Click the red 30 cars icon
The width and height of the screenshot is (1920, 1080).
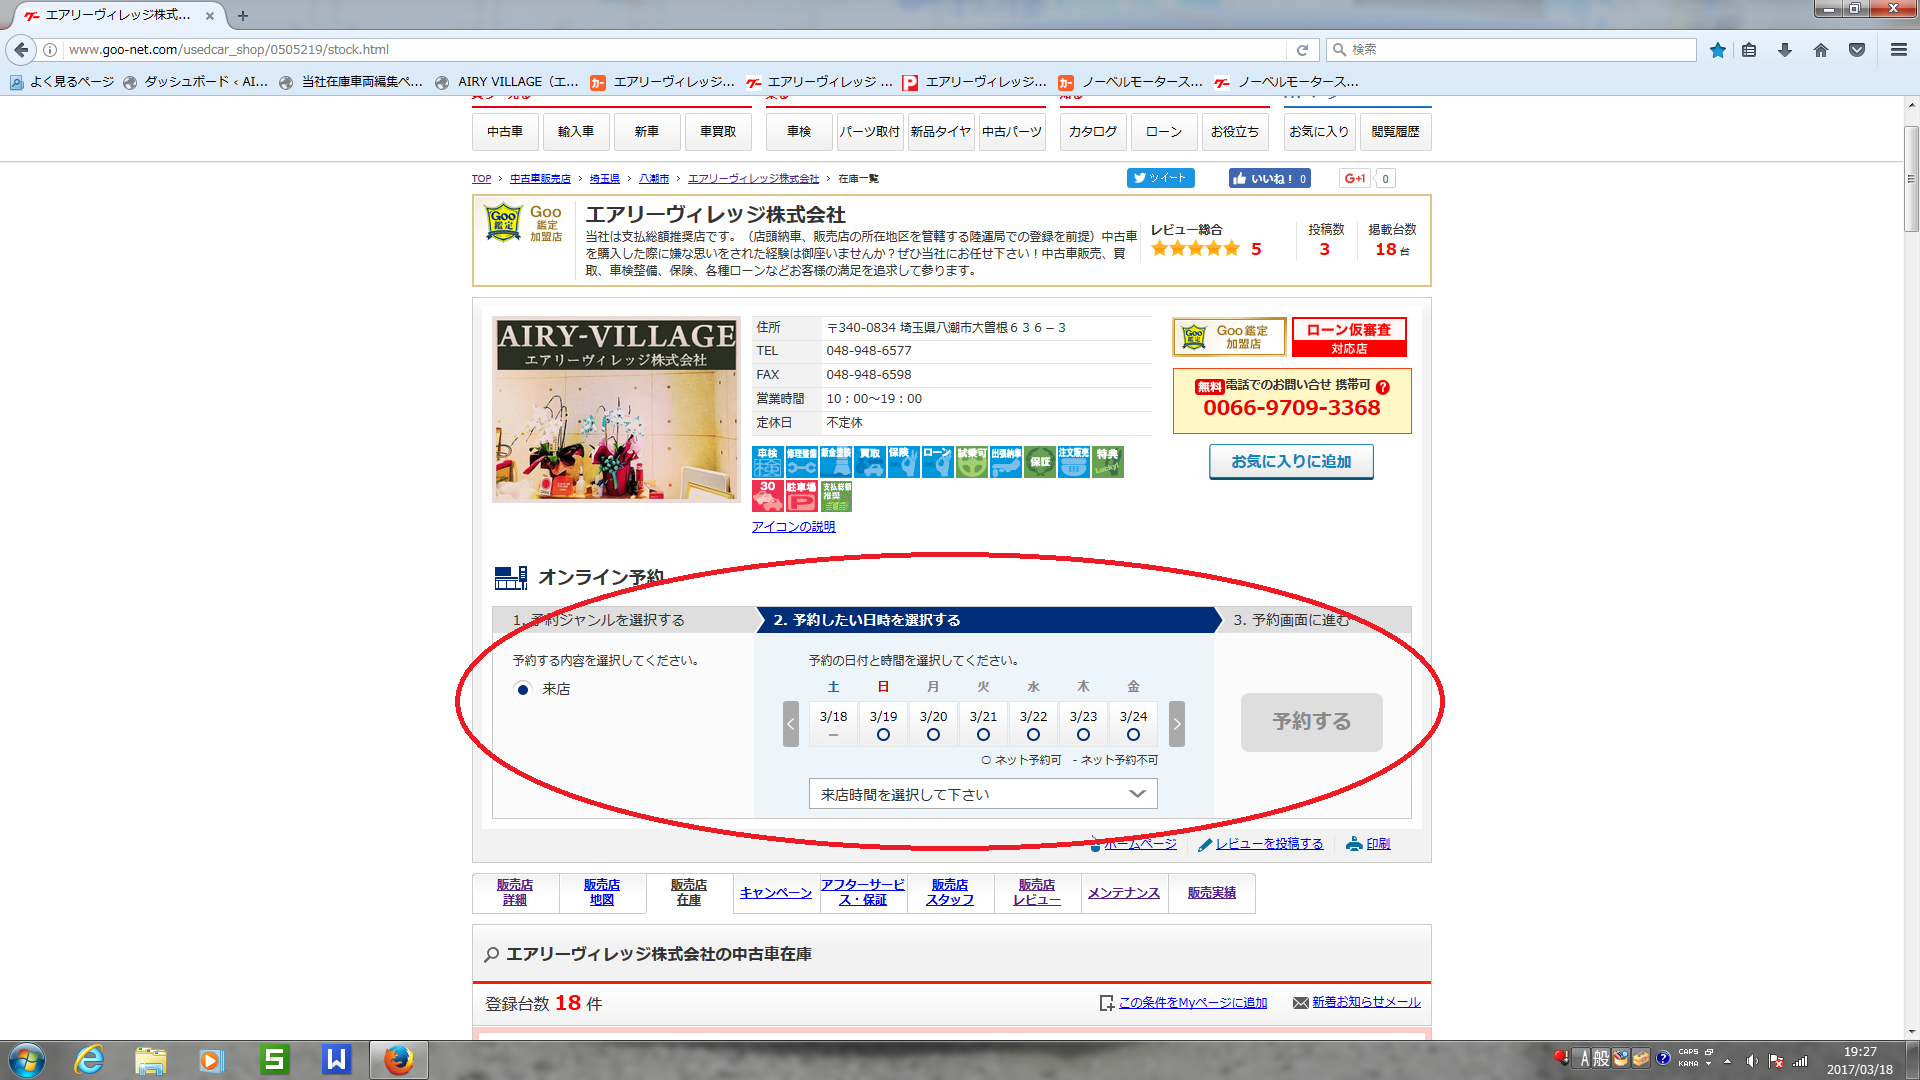(768, 496)
